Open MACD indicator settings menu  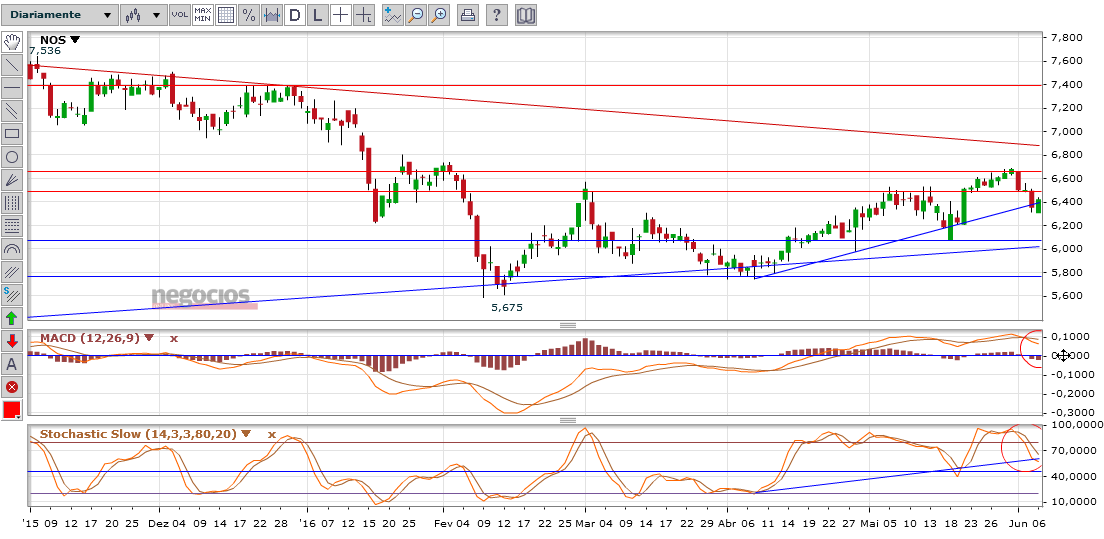[150, 338]
